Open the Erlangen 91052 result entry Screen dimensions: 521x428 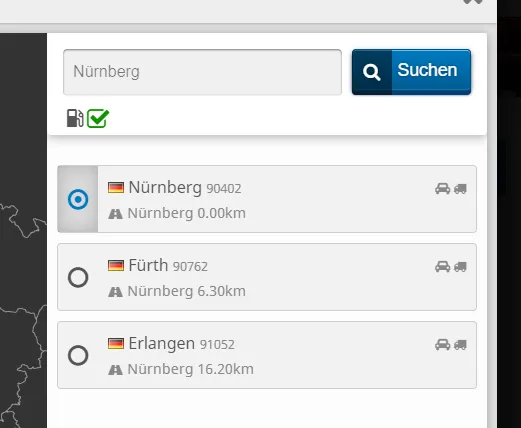click(x=267, y=355)
